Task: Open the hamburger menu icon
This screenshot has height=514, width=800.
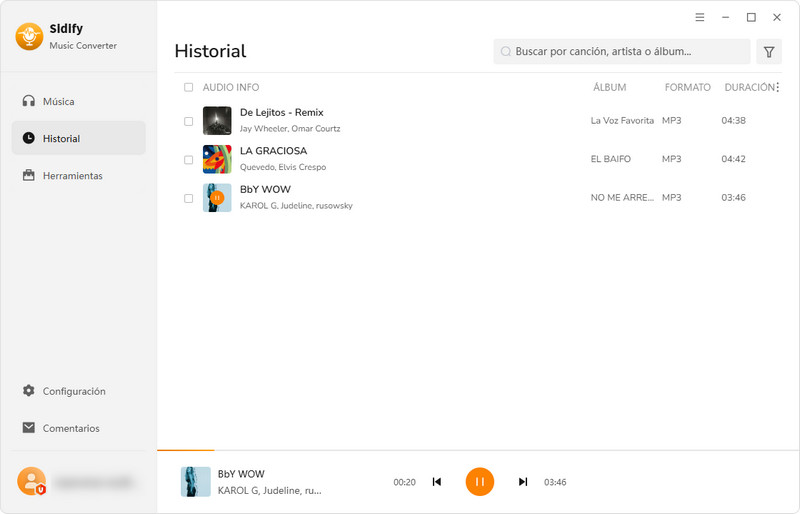Action: [699, 17]
